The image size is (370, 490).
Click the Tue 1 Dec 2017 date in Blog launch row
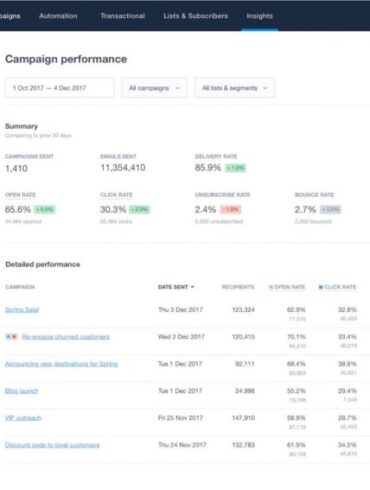tap(180, 391)
